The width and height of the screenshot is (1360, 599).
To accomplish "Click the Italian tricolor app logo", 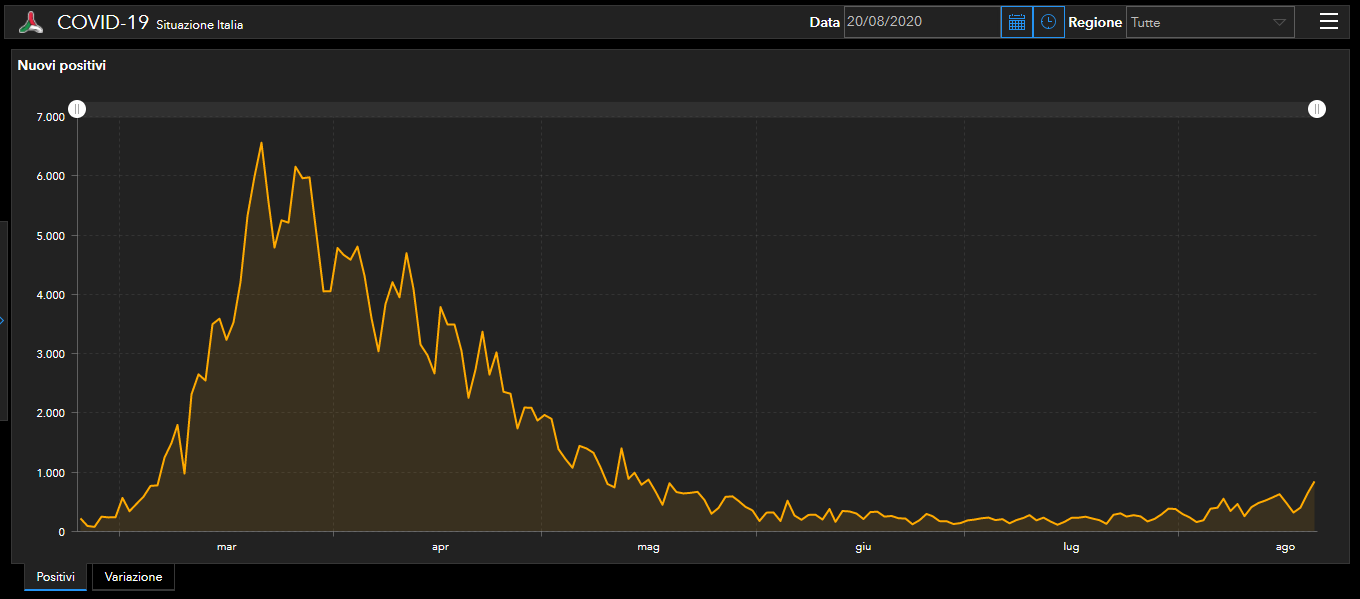I will click(x=32, y=22).
